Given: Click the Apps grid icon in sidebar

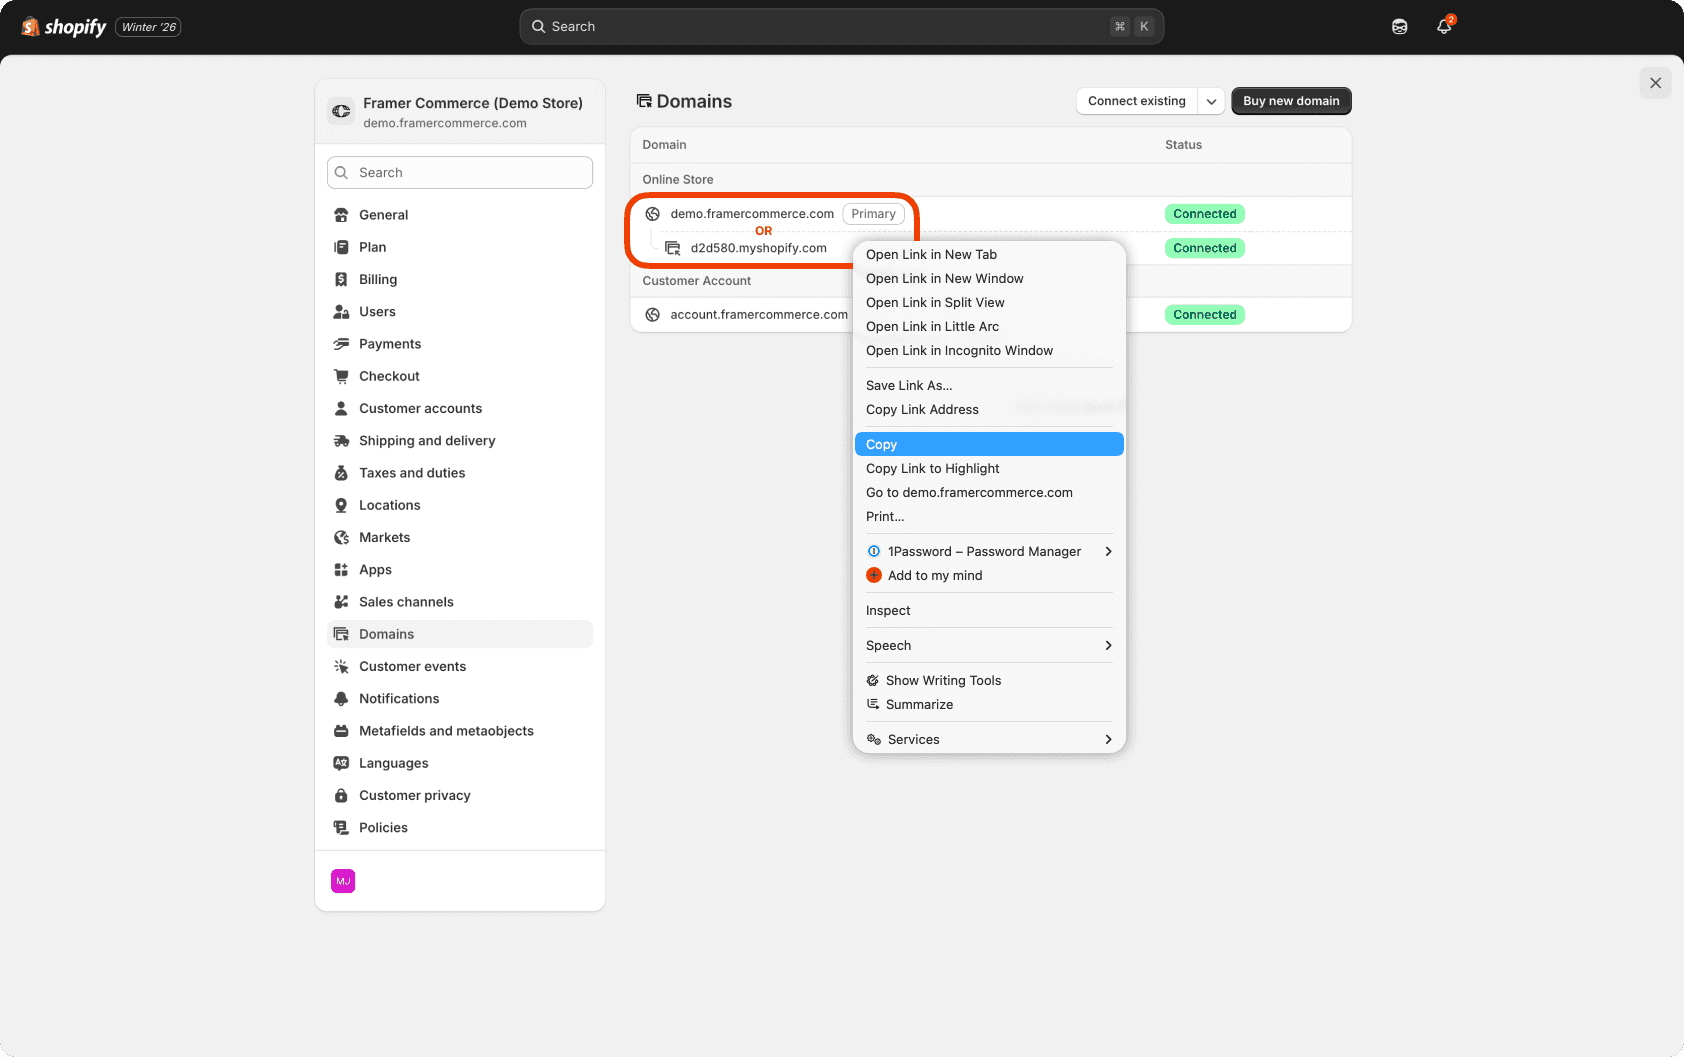Looking at the screenshot, I should [341, 570].
